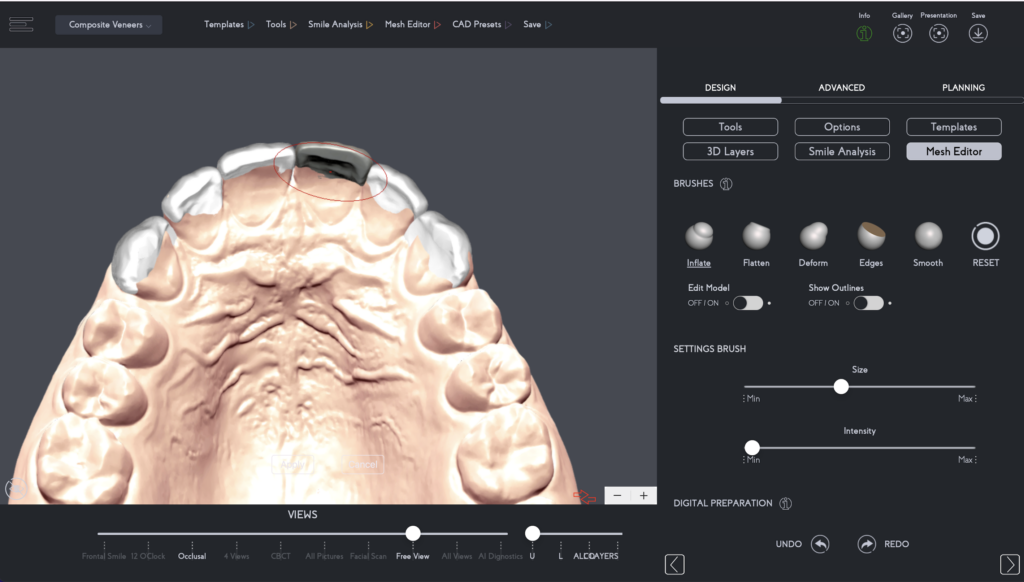Click the brush Size slider handle
The height and width of the screenshot is (582, 1024).
(x=841, y=387)
